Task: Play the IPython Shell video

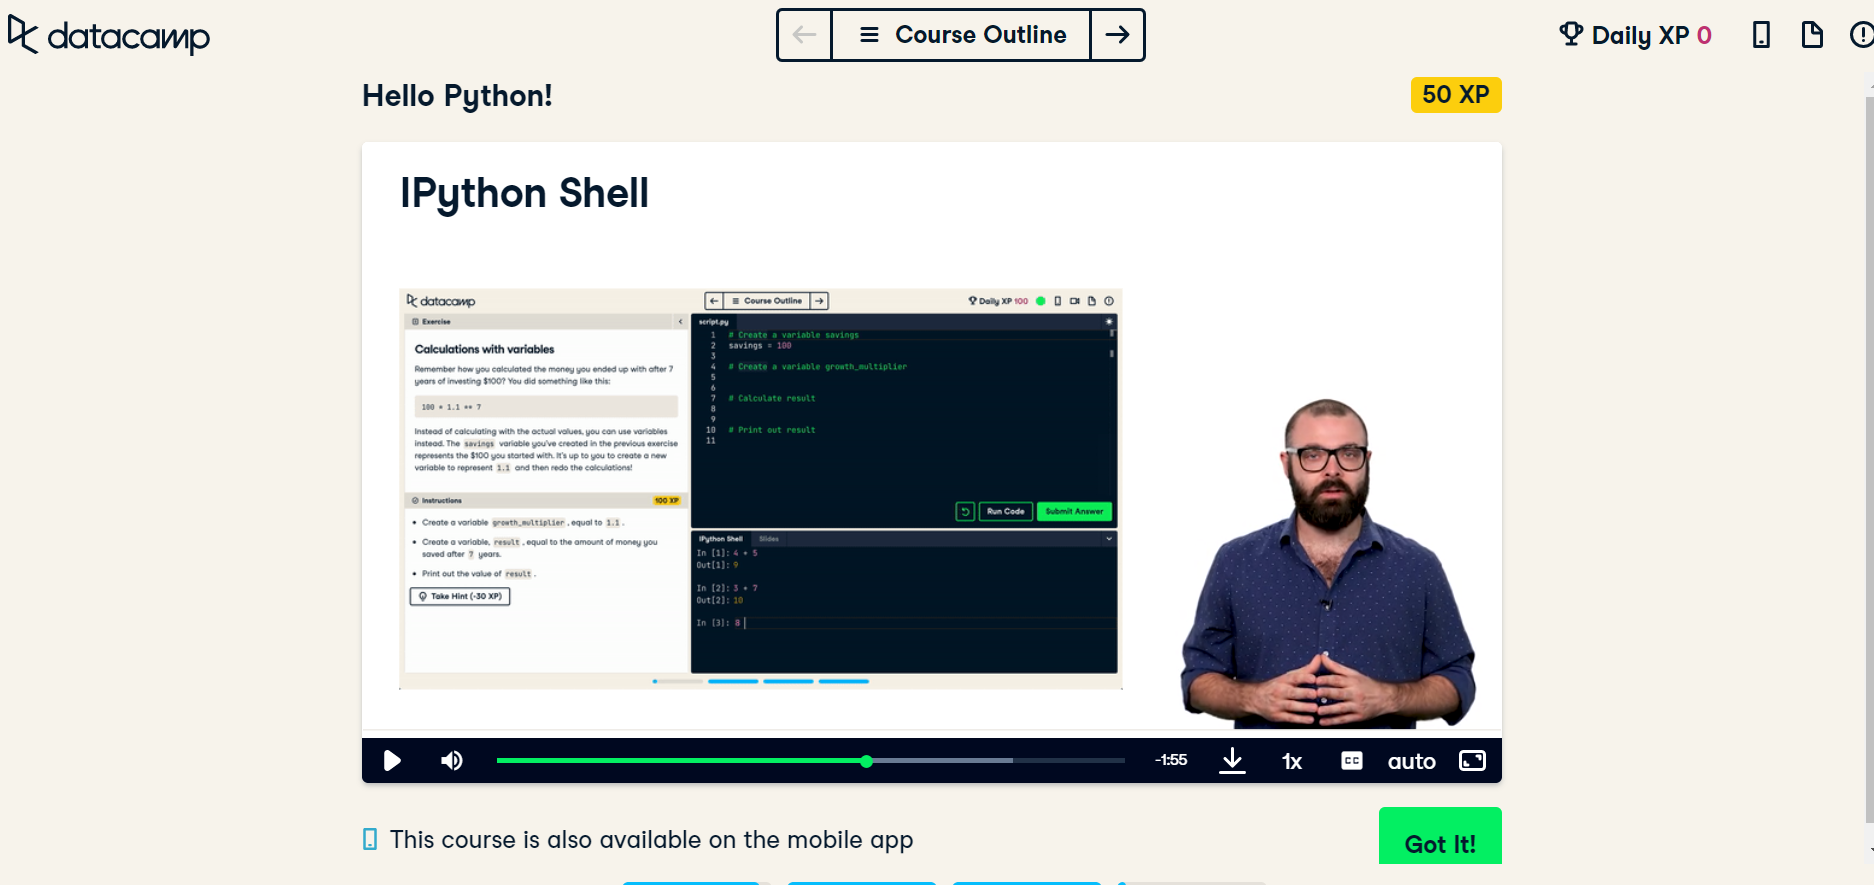Action: pyautogui.click(x=392, y=761)
